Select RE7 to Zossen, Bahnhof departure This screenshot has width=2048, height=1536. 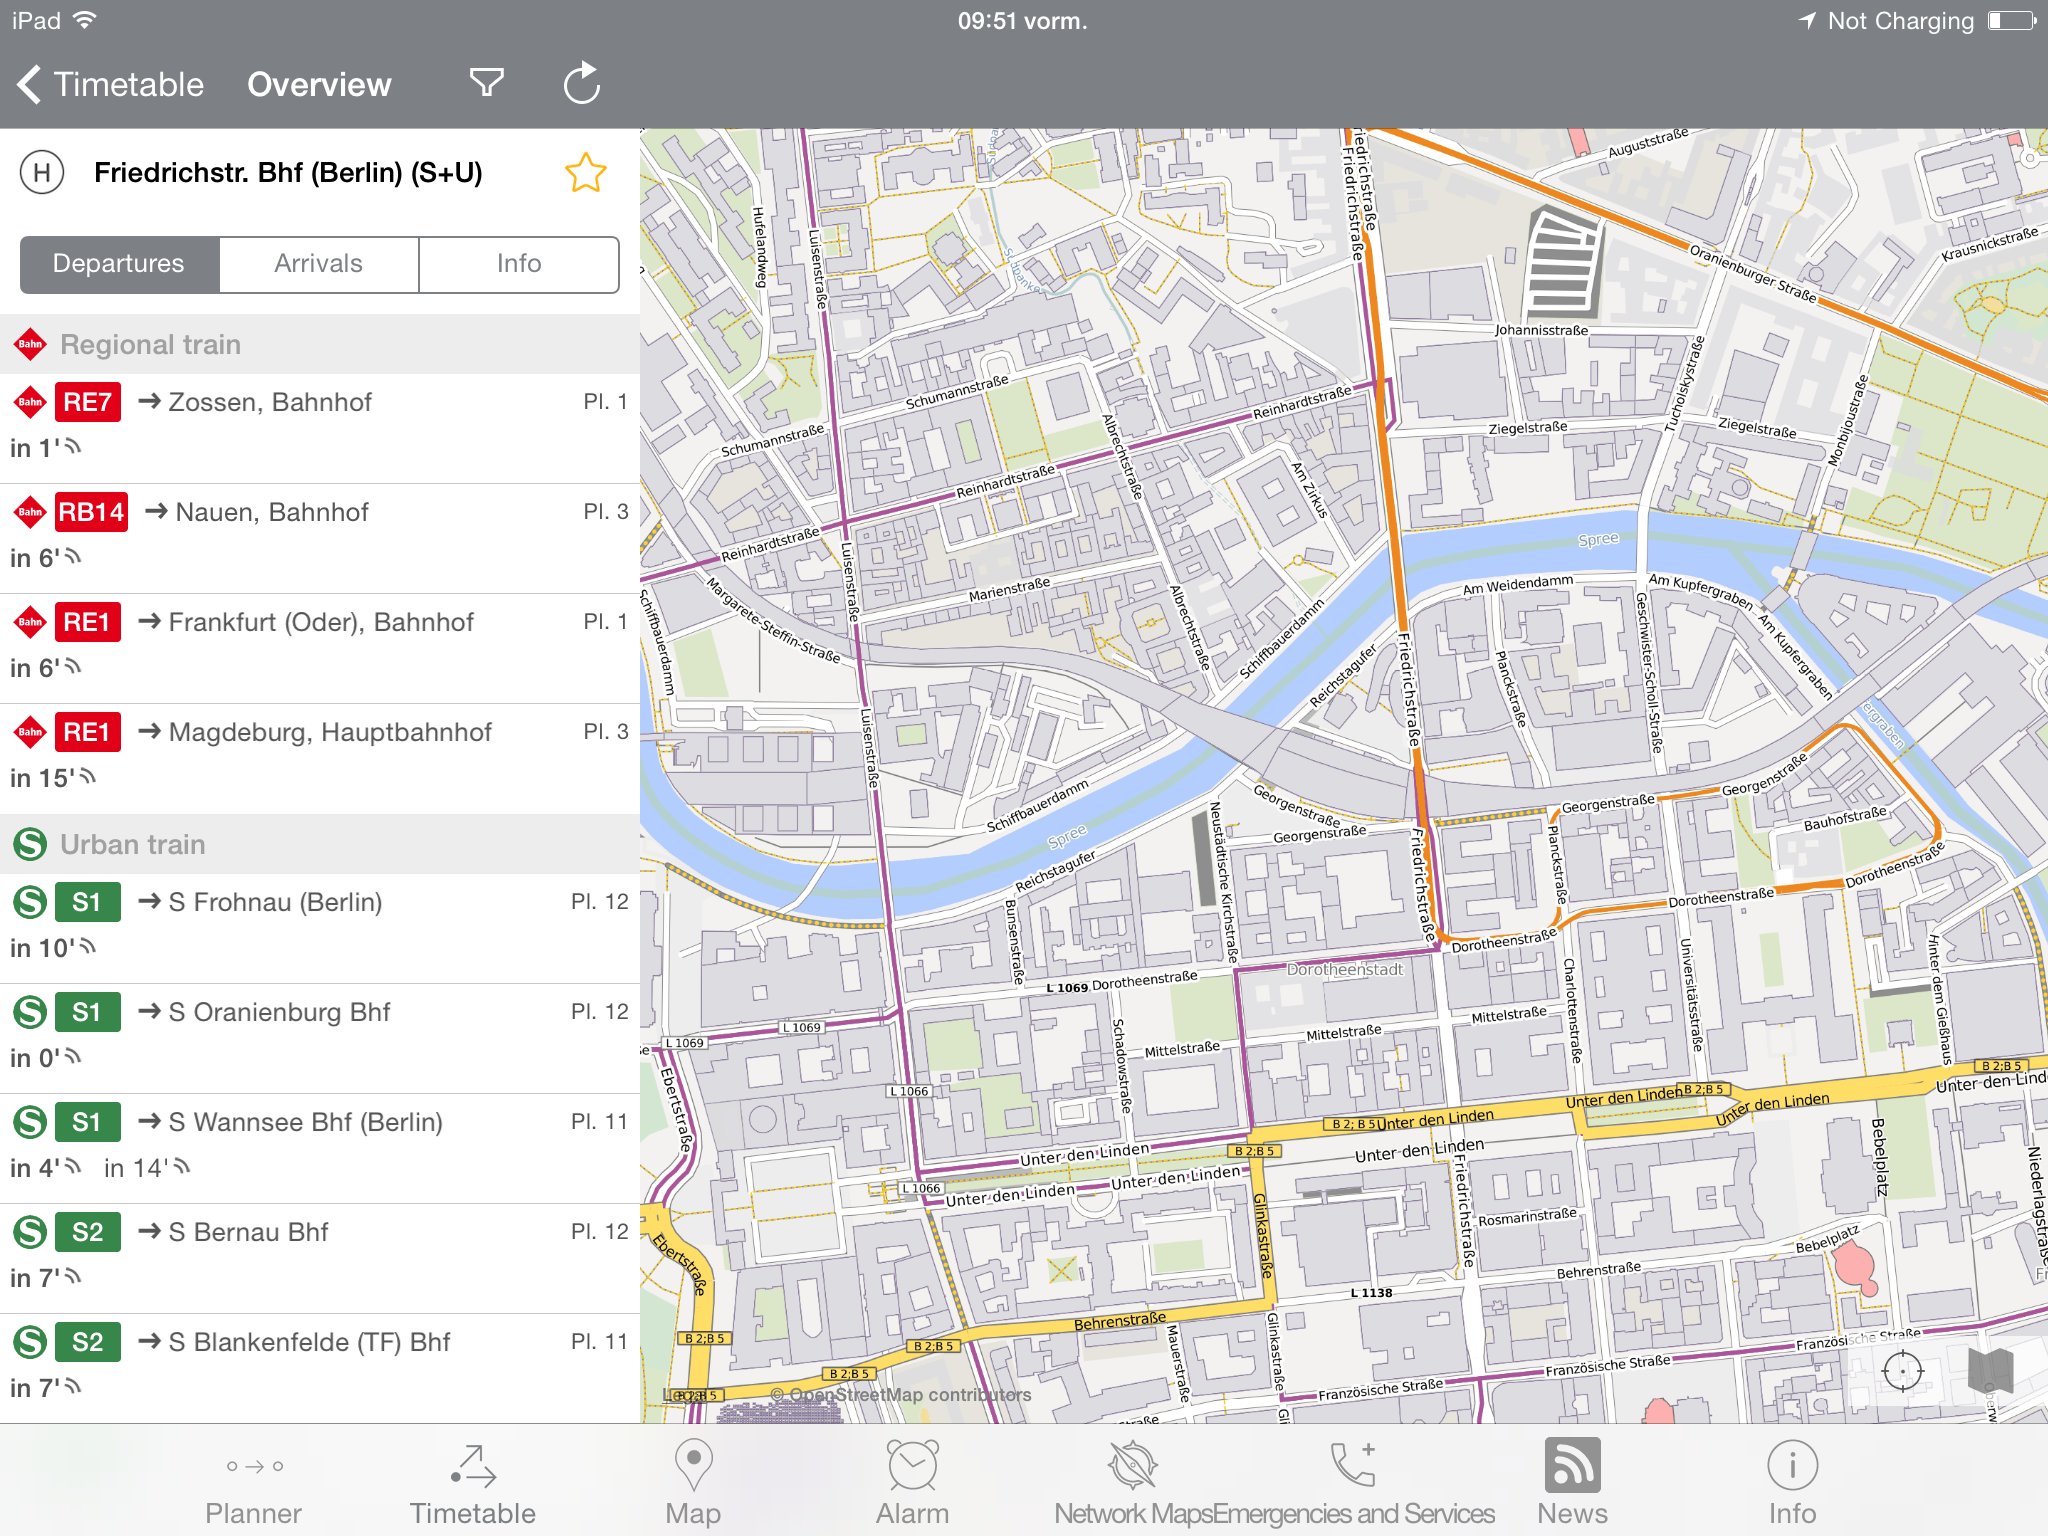point(320,428)
